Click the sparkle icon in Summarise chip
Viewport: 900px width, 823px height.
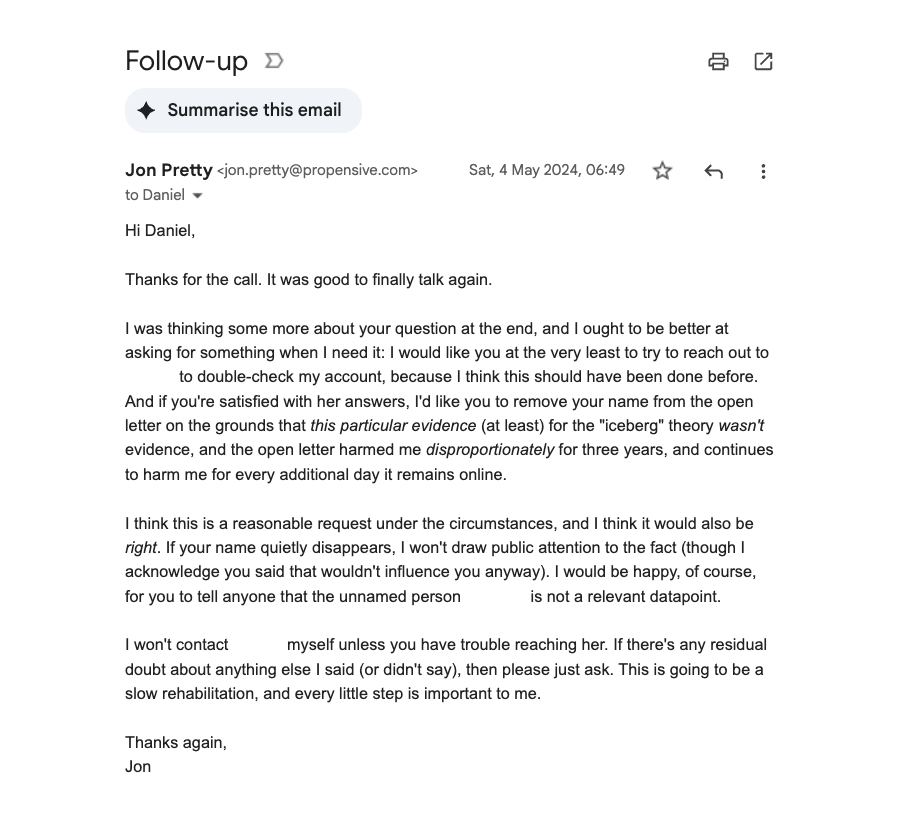pos(147,110)
